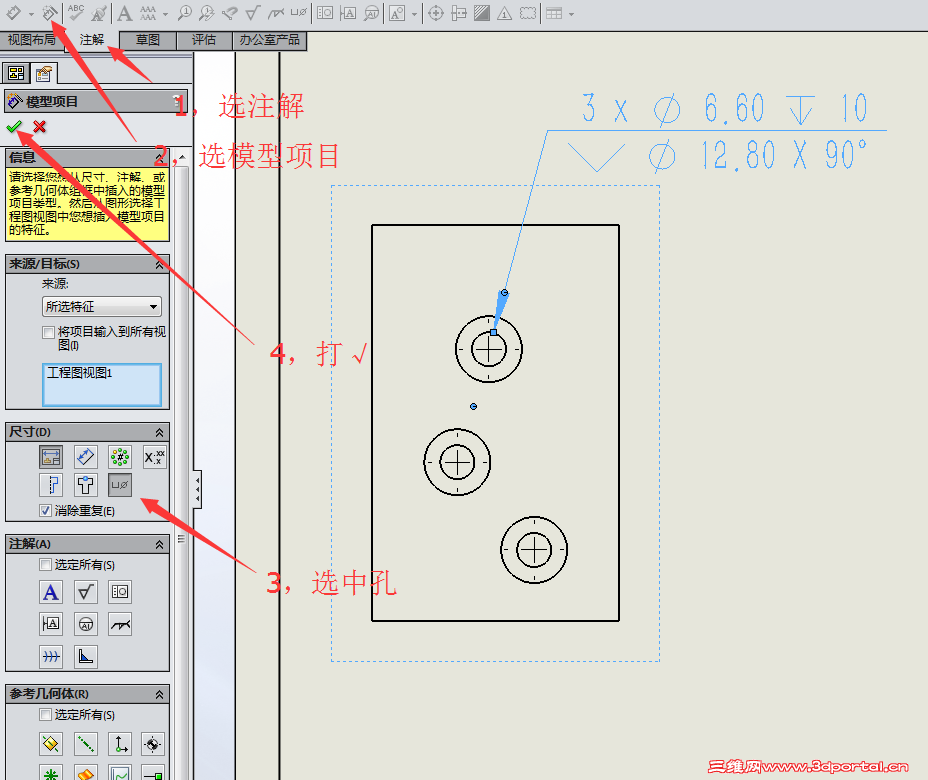Choose the Datum Target toolbar icon
Viewport: 928px width, 780px height.
[371, 13]
